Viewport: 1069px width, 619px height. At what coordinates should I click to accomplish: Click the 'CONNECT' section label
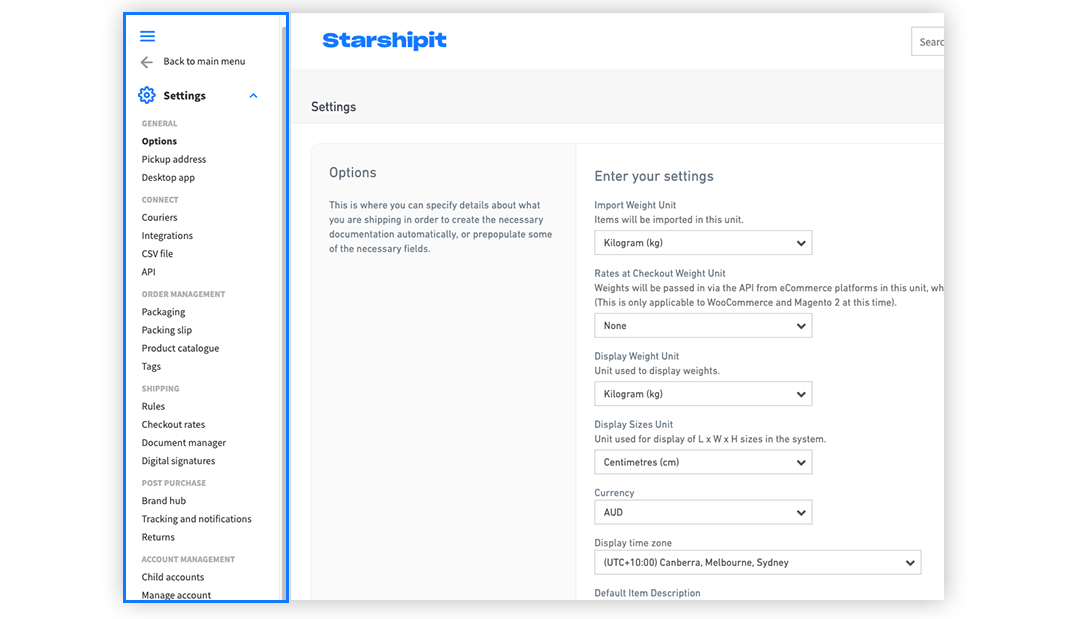[160, 200]
